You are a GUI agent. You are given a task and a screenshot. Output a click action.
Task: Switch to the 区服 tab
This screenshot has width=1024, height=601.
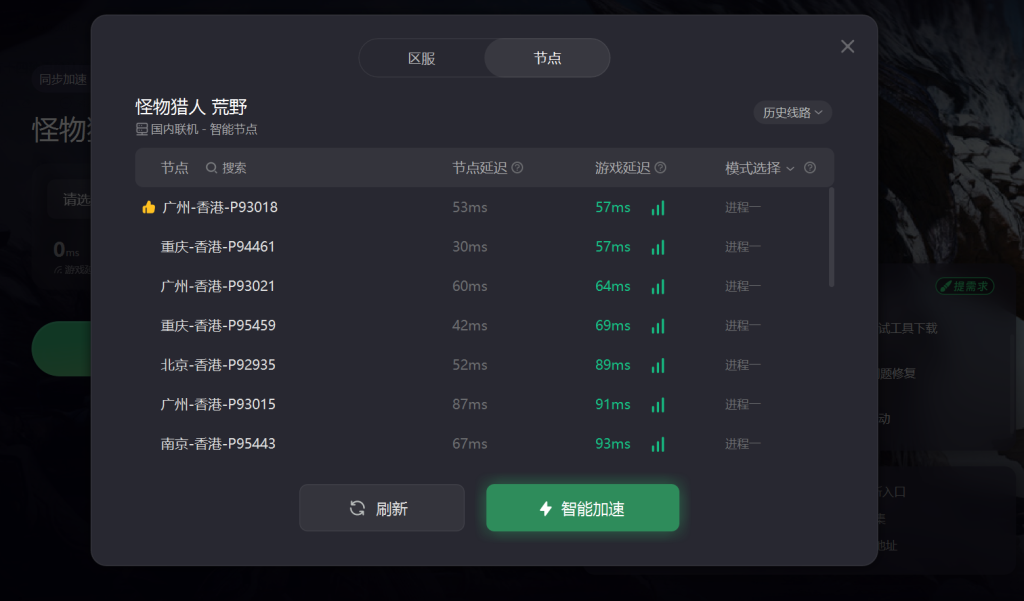pos(422,58)
